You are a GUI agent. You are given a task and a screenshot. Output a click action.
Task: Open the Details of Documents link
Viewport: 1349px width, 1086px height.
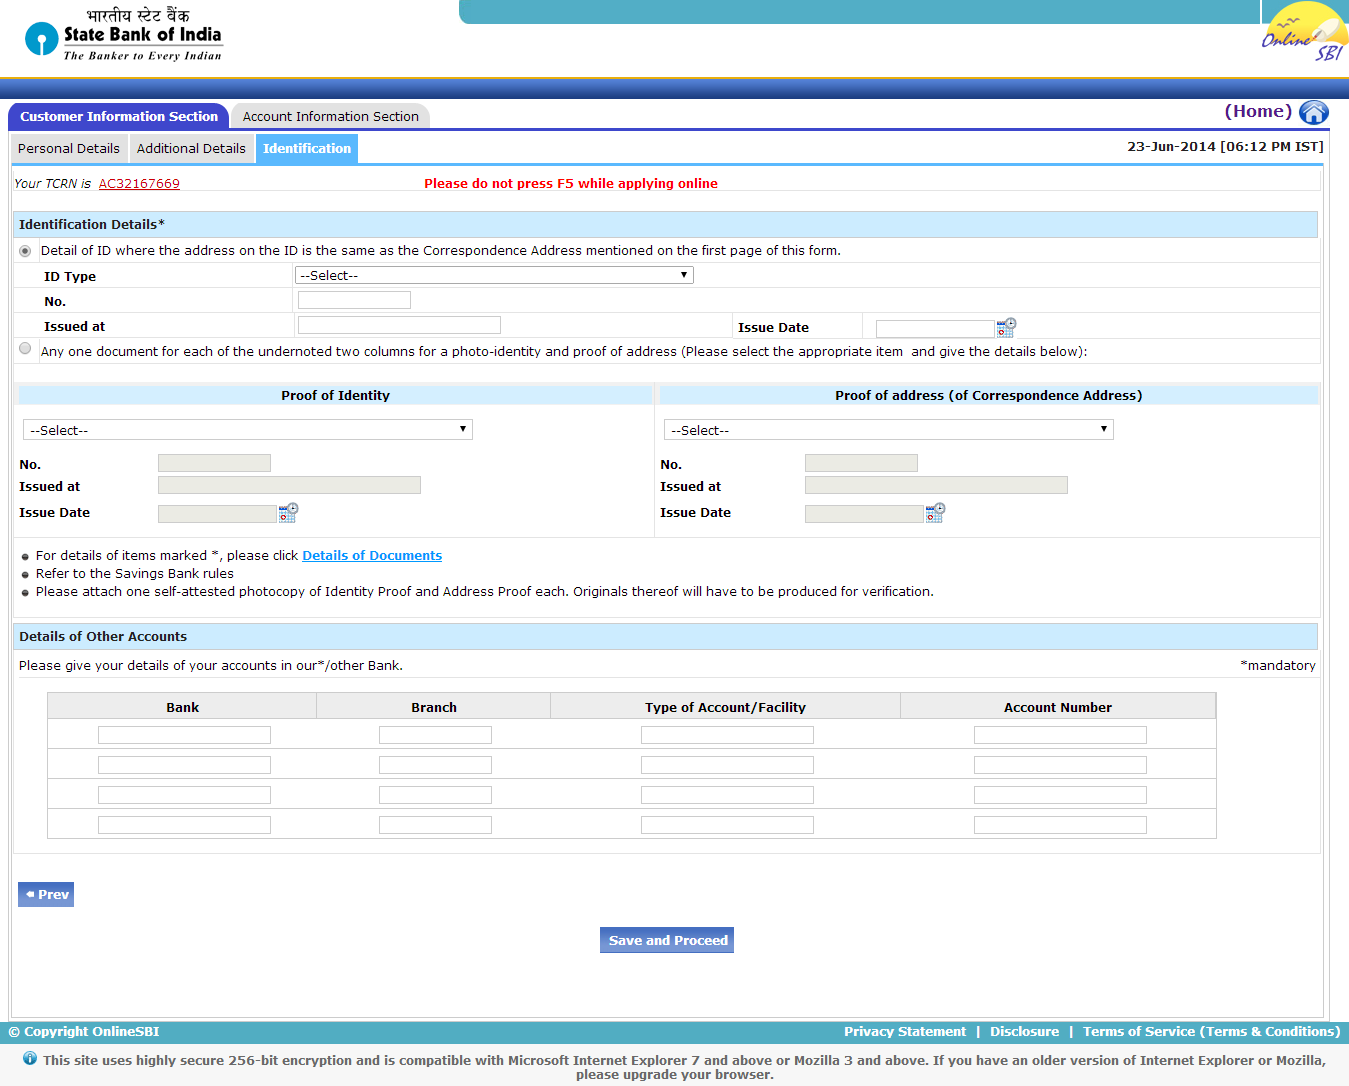(x=372, y=555)
